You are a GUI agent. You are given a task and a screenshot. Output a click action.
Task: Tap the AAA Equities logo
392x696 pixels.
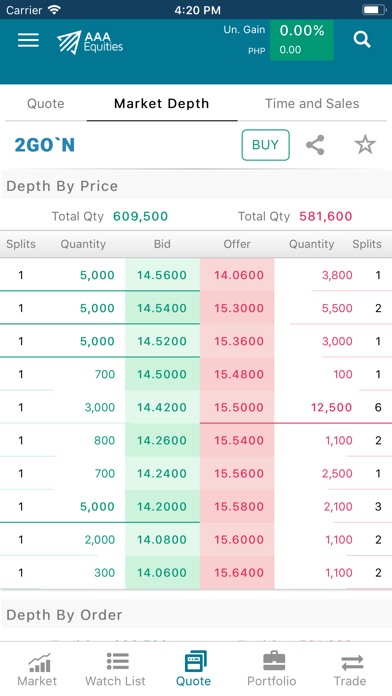tap(90, 42)
